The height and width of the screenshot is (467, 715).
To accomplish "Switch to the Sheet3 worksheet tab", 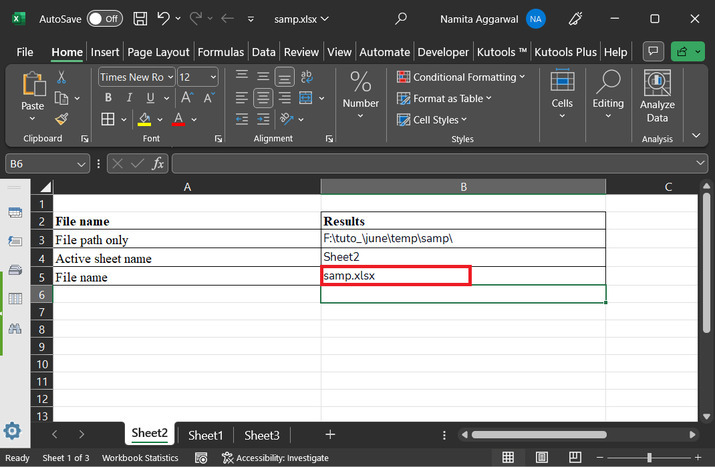I will [x=262, y=435].
